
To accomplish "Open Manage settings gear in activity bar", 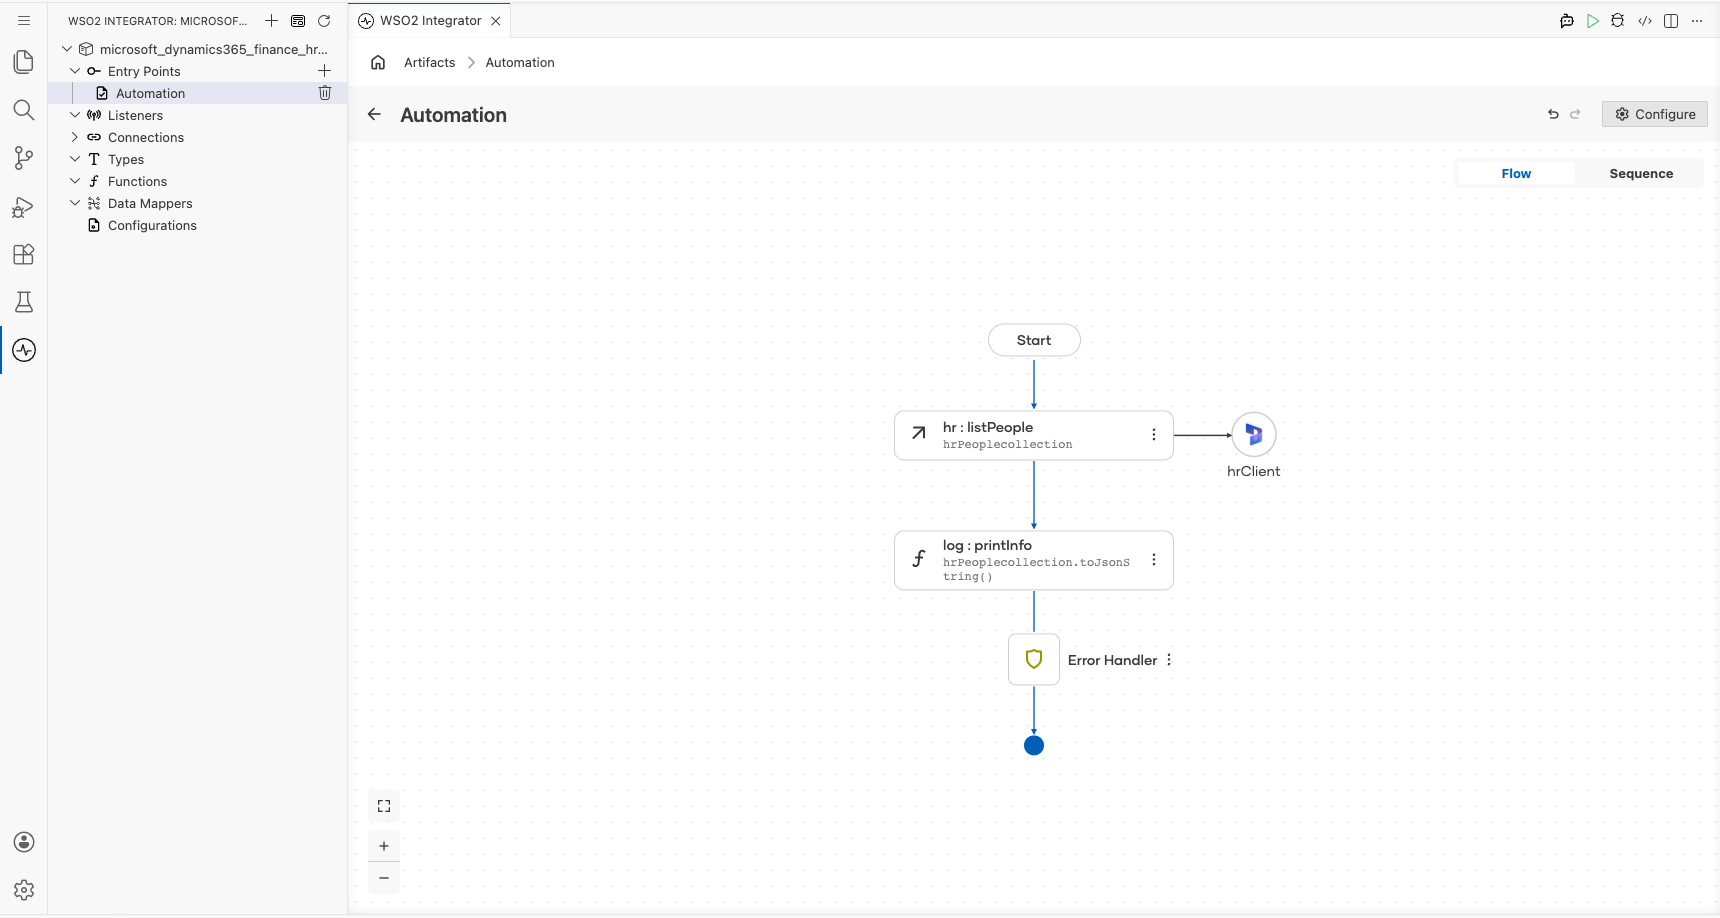I will pyautogui.click(x=24, y=890).
